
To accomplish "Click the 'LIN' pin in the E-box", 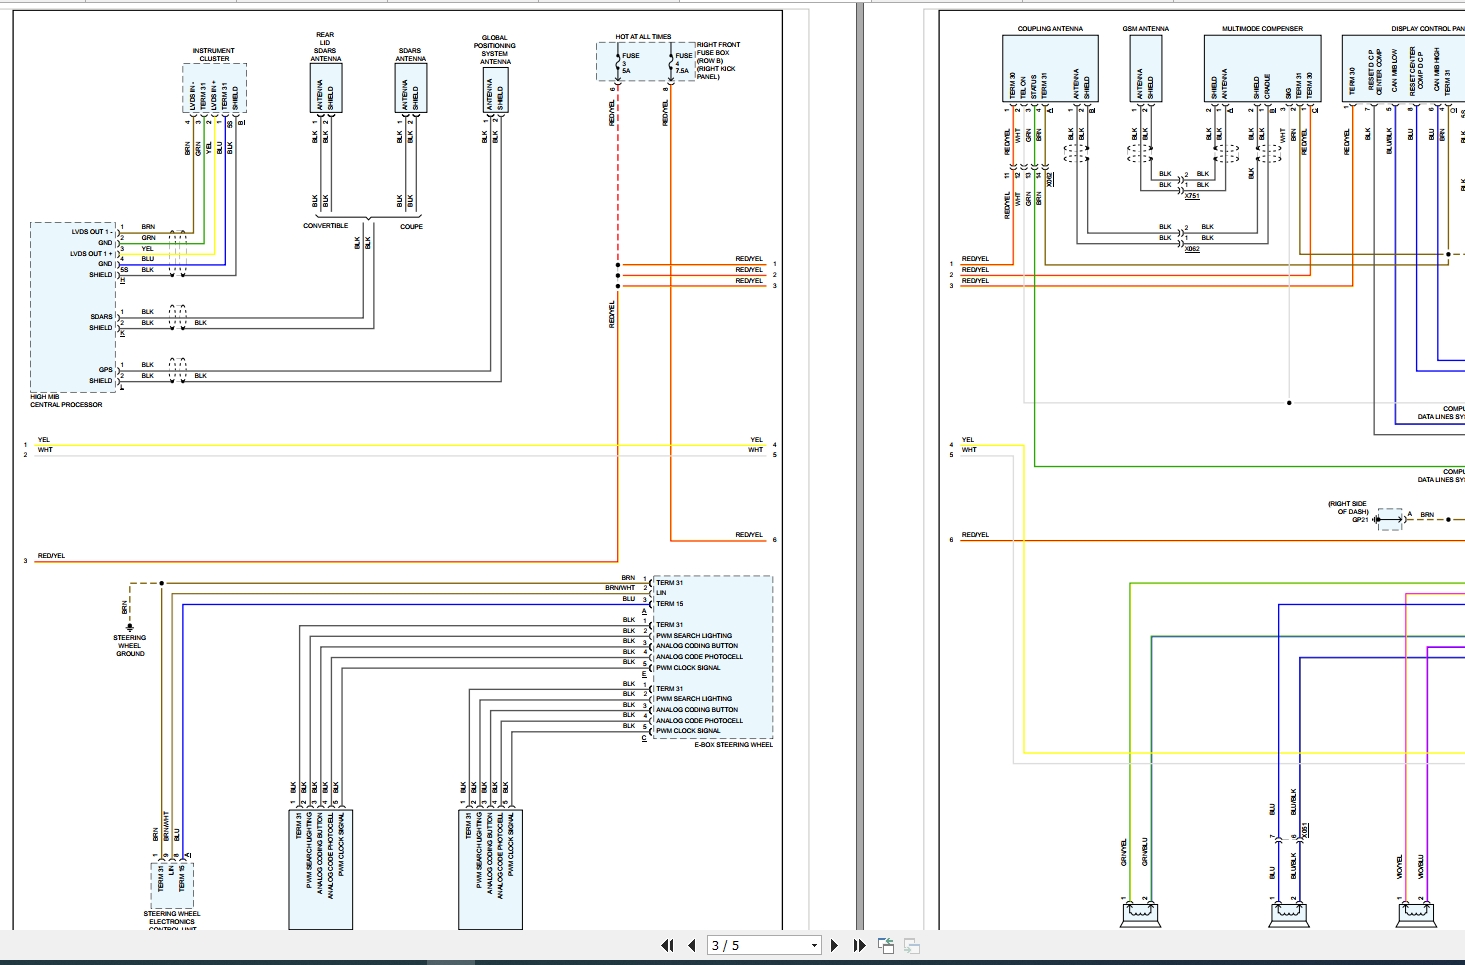I will pos(661,593).
